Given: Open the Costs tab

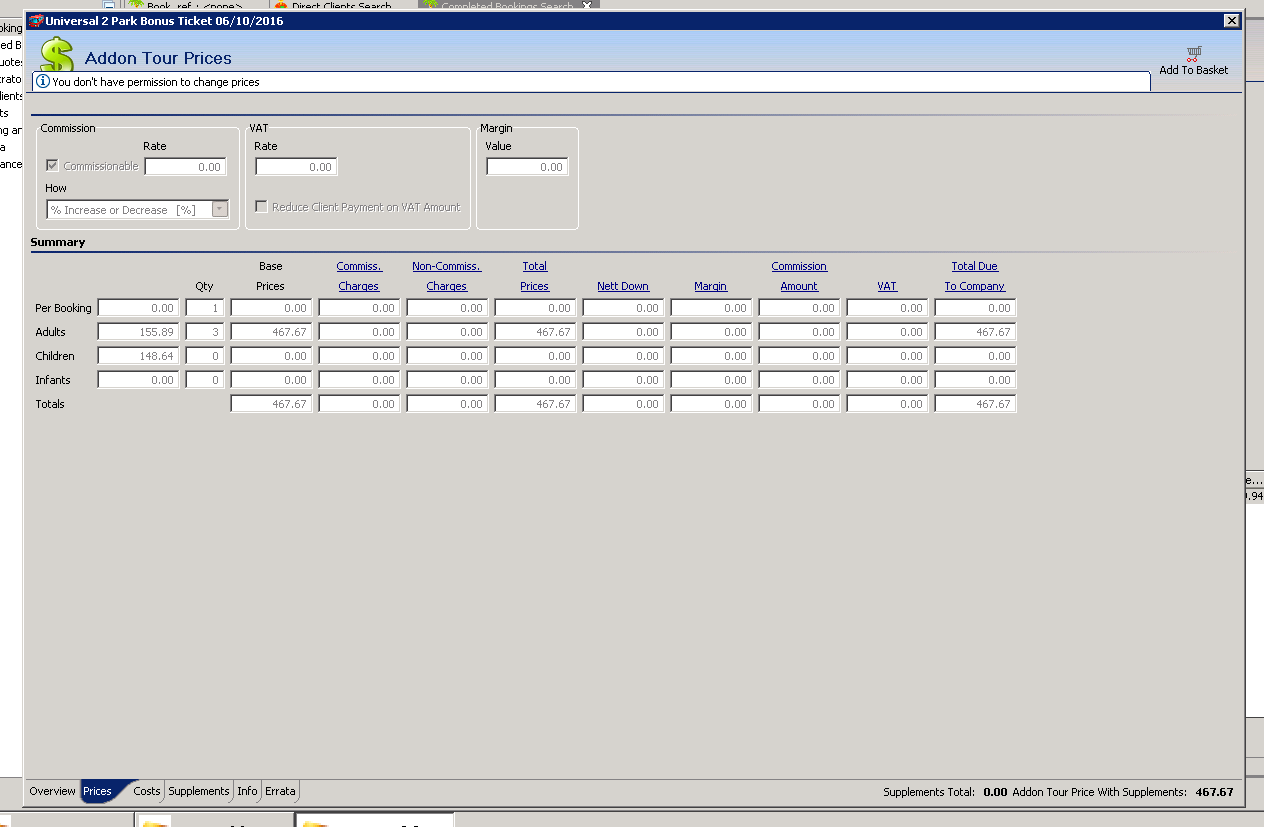Looking at the screenshot, I should click(147, 791).
